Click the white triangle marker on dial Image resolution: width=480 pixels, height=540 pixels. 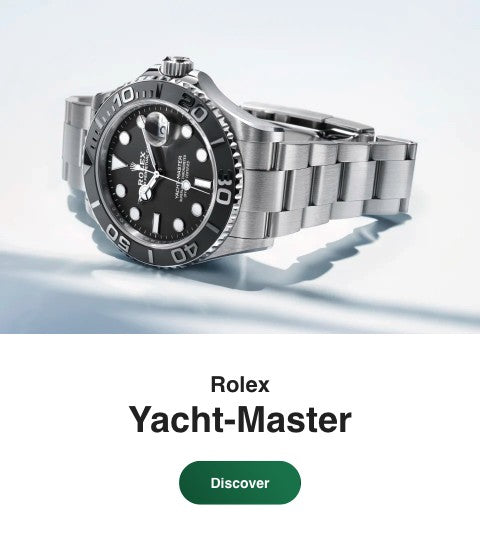pyautogui.click(x=117, y=163)
